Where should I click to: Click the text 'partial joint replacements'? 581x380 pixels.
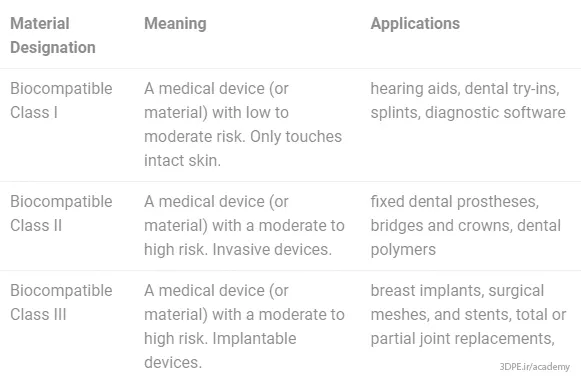click(462, 339)
